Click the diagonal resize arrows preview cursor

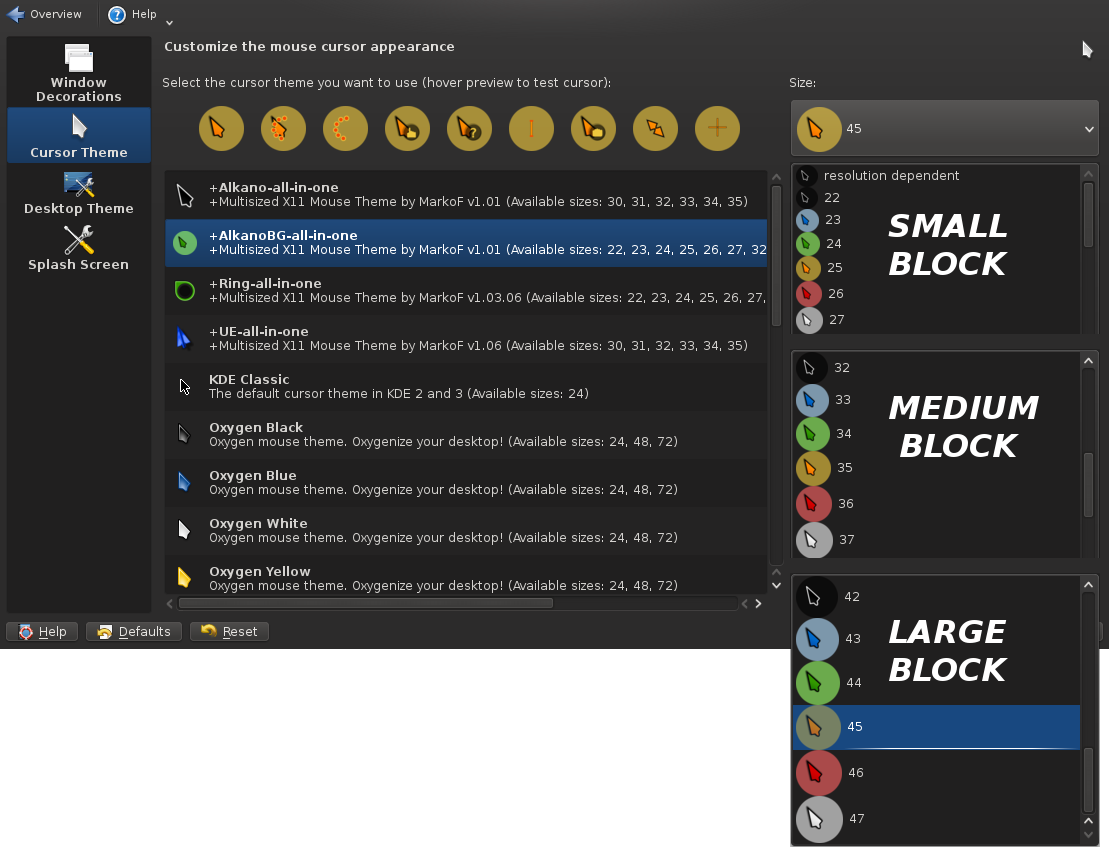coord(656,129)
